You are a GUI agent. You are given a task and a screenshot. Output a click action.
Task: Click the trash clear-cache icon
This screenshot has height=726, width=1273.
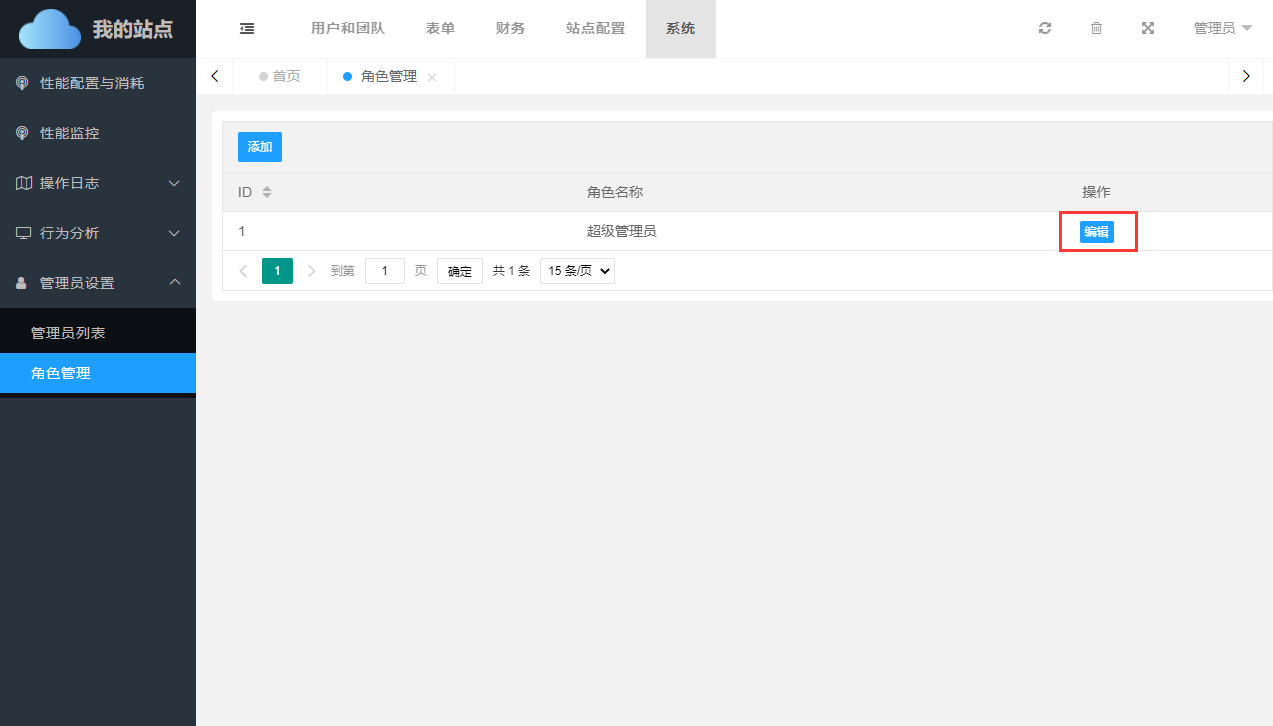tap(1096, 29)
